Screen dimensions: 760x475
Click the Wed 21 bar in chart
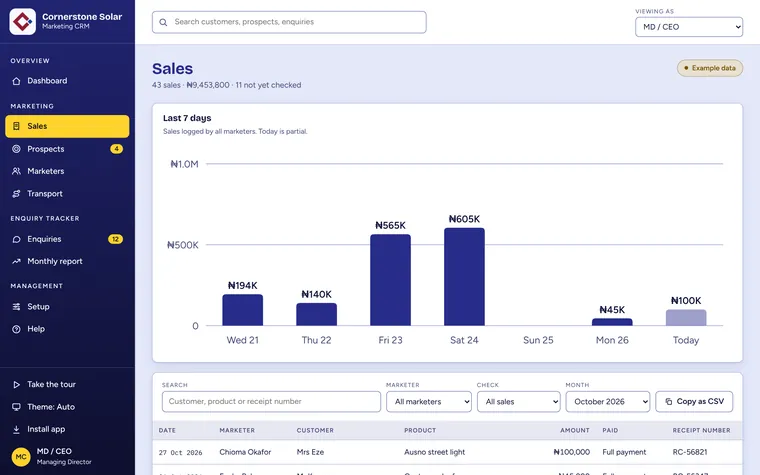point(243,310)
